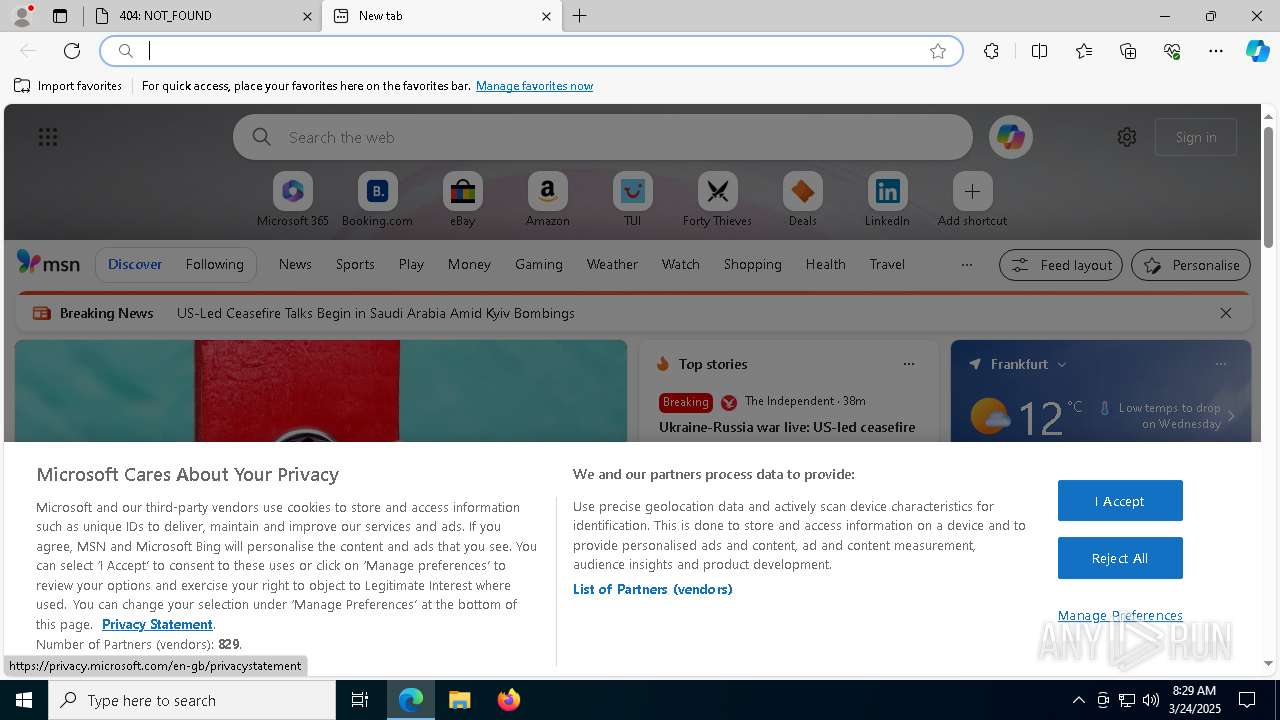Screen dimensions: 1280x720
Task: Open the Collections icon
Action: (1128, 51)
